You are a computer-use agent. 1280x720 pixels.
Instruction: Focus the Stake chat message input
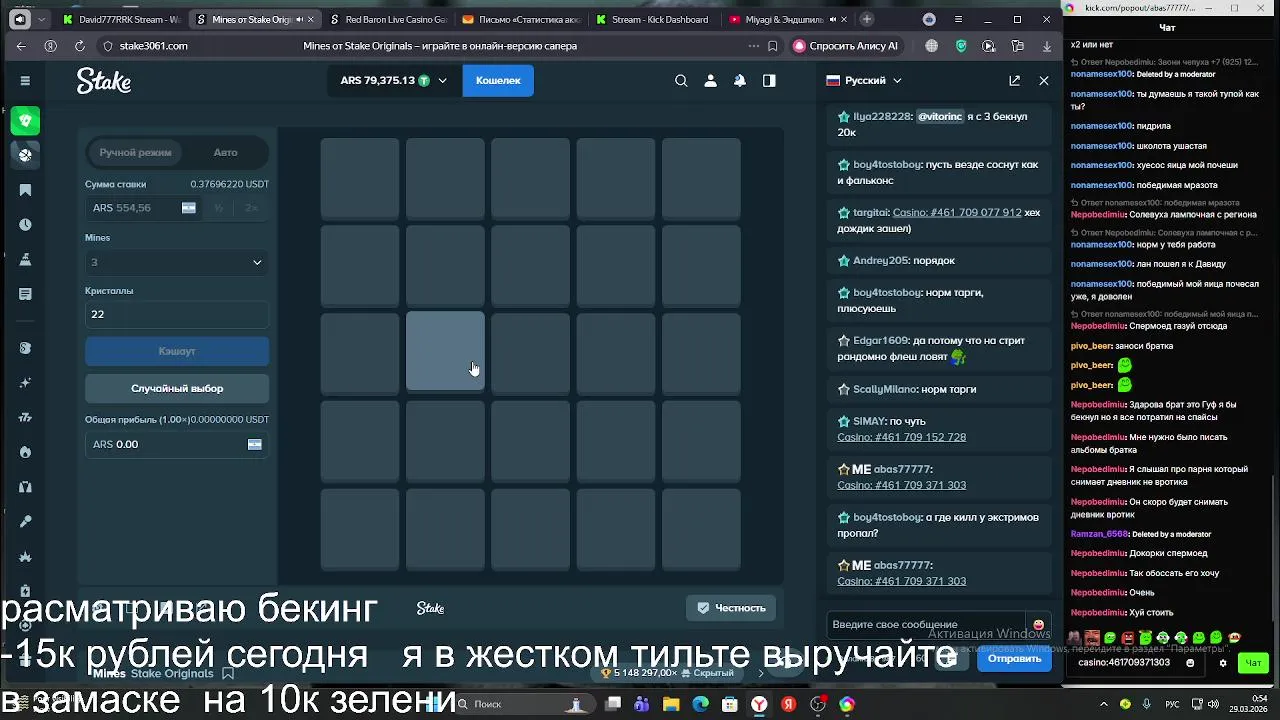click(928, 625)
